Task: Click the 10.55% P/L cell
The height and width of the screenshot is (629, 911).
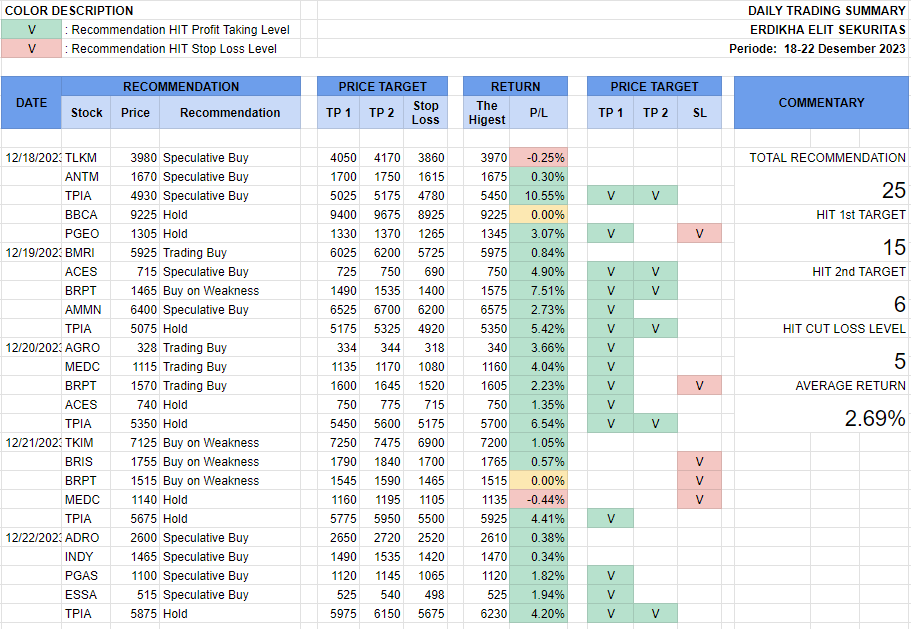Action: point(538,196)
